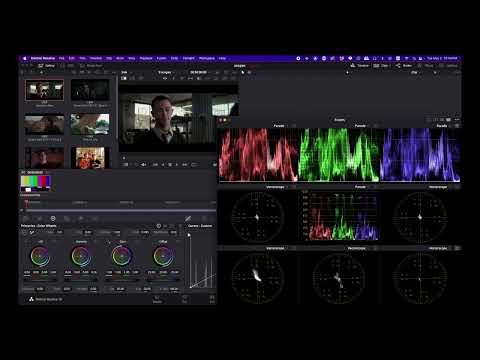
Task: Jump to the first frame with skip-back control
Action: point(155,164)
